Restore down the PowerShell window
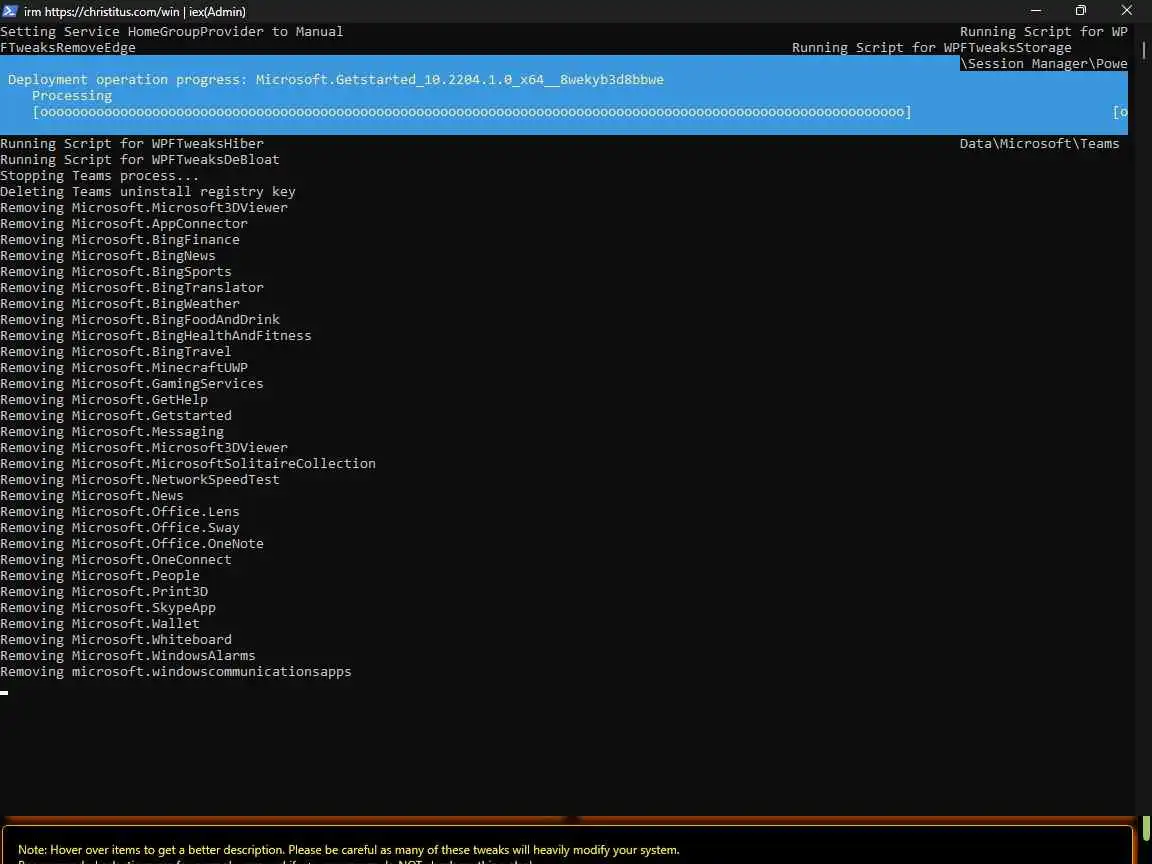 point(1081,11)
